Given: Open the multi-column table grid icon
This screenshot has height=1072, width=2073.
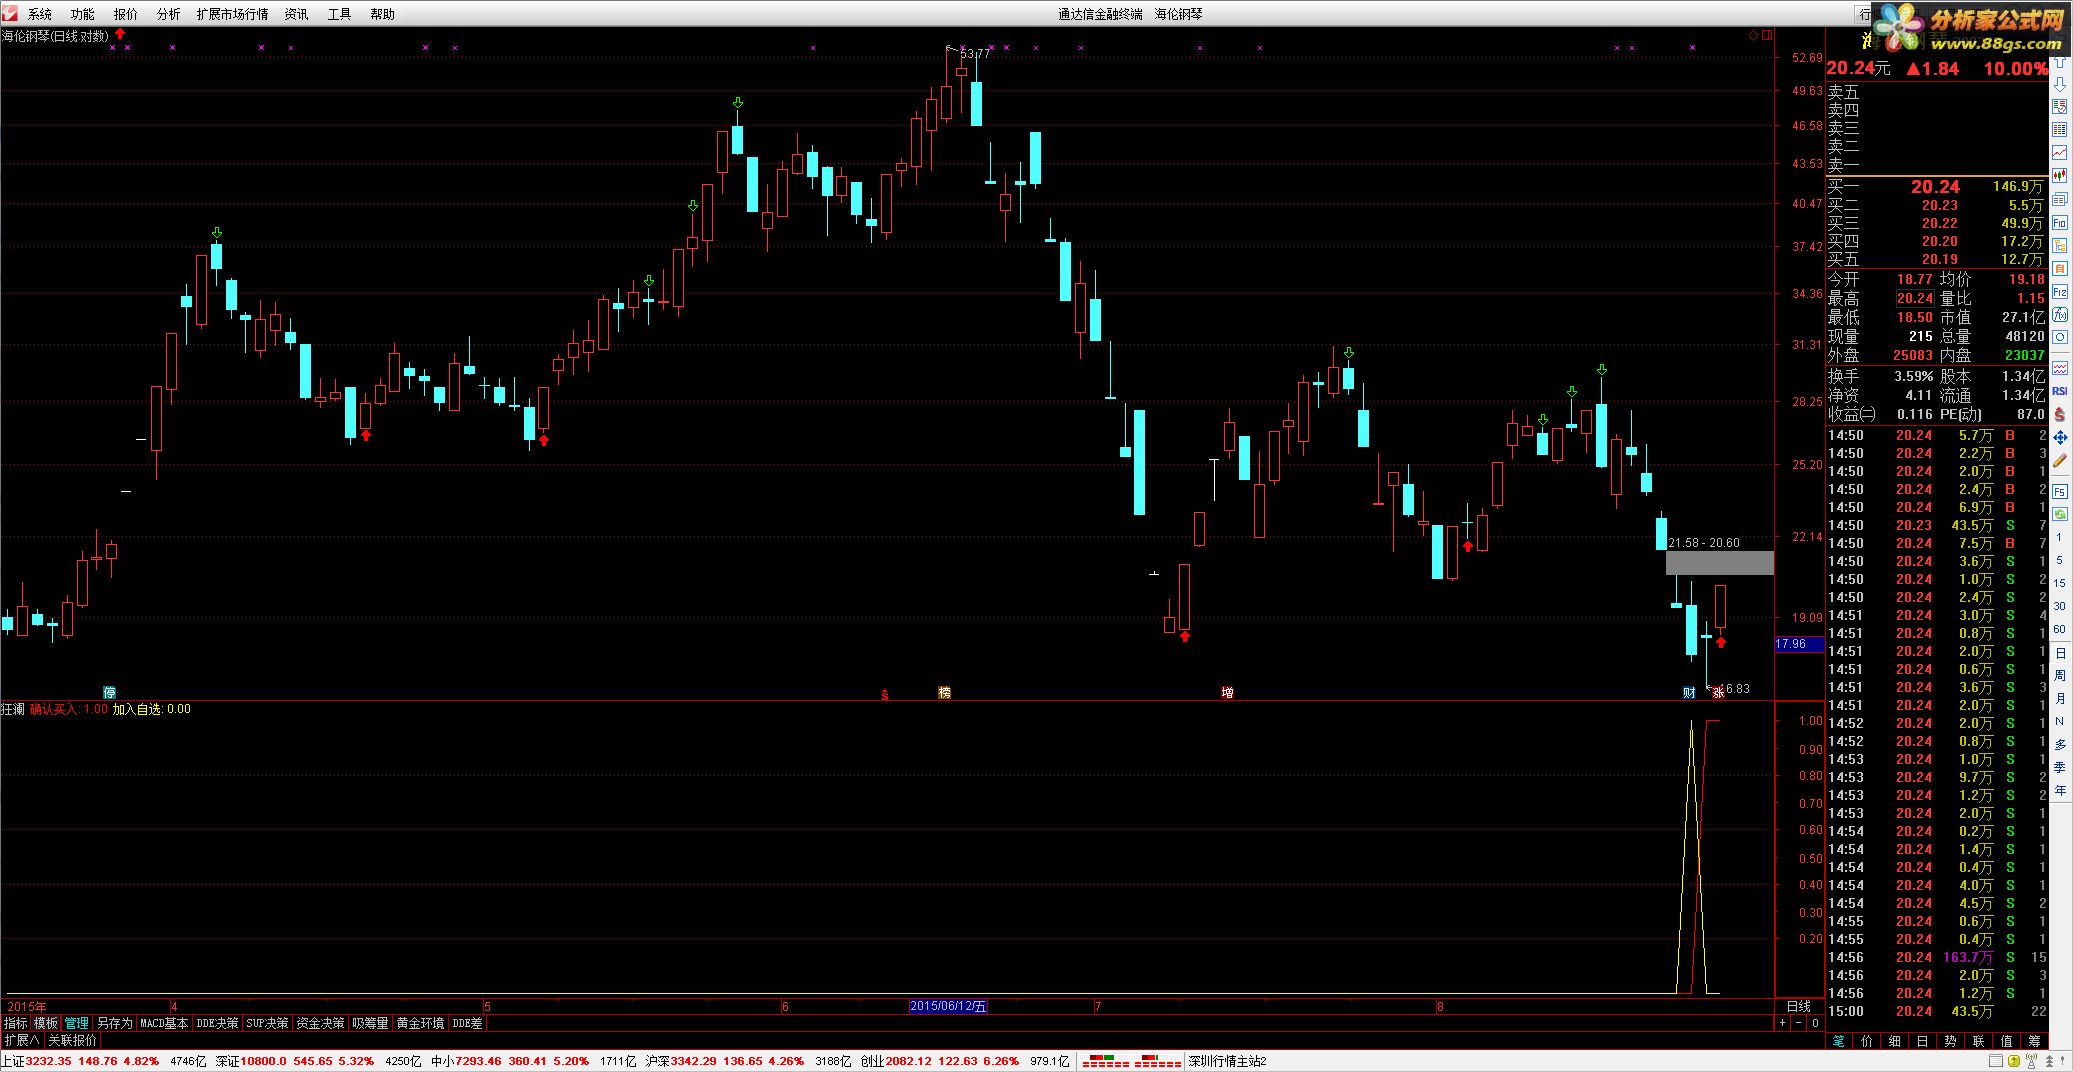Looking at the screenshot, I should tap(2060, 129).
